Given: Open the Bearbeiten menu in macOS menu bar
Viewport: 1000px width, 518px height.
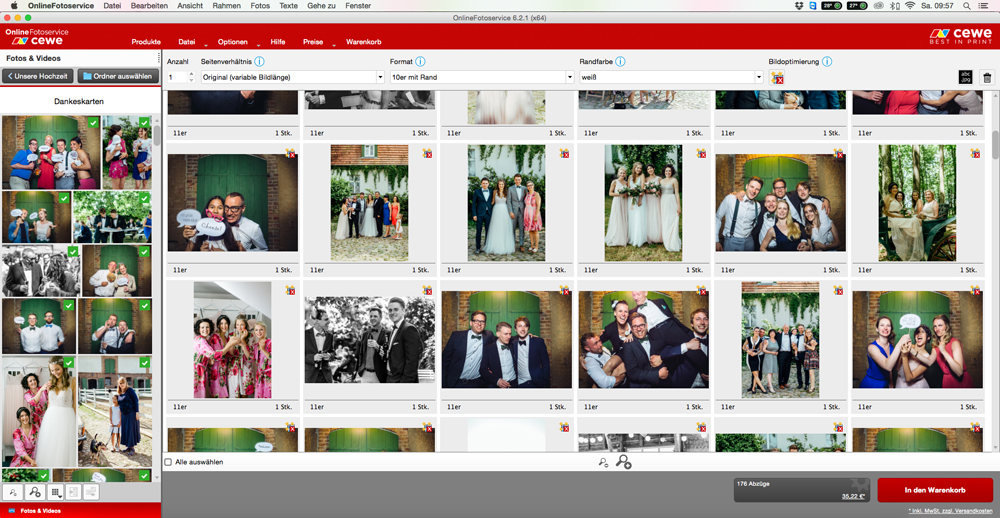Looking at the screenshot, I should 149,6.
